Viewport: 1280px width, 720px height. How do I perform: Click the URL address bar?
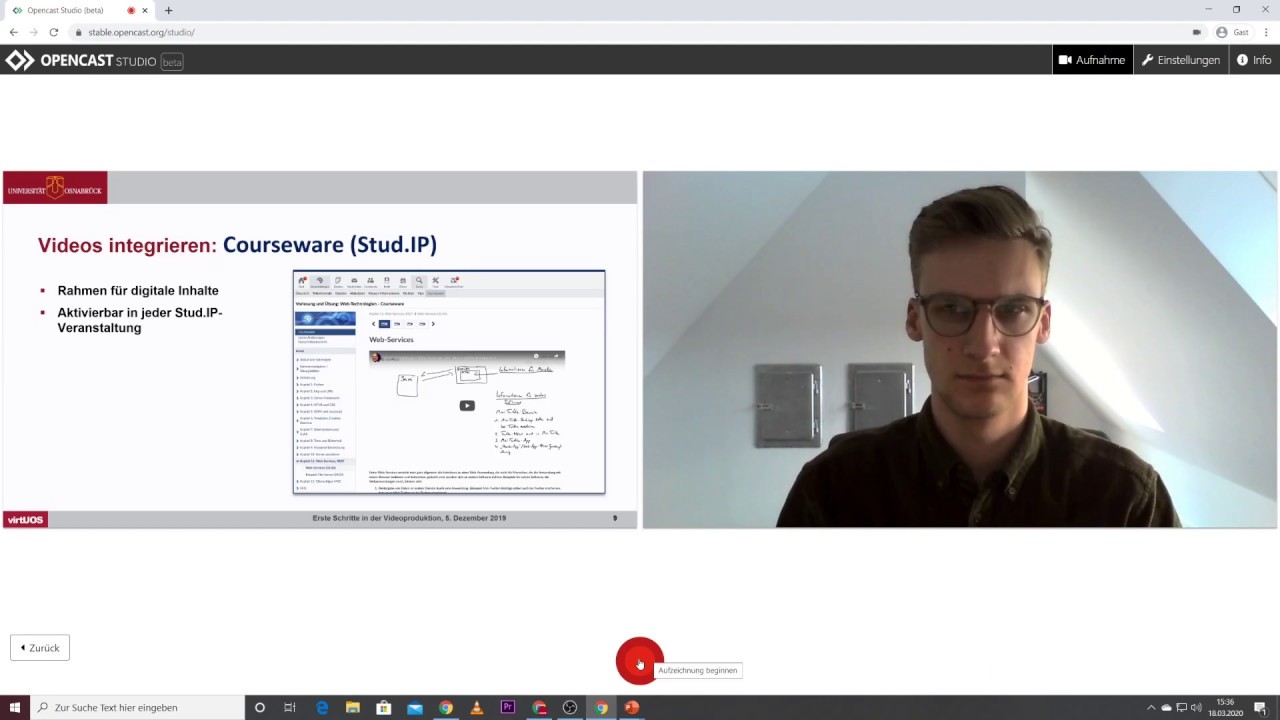coord(600,32)
